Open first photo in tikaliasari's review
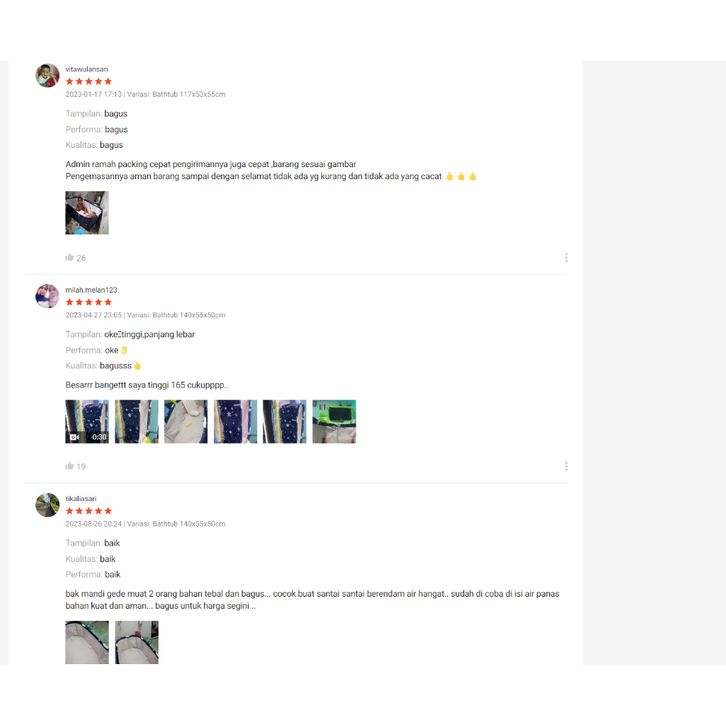This screenshot has height=726, width=726. (x=87, y=642)
